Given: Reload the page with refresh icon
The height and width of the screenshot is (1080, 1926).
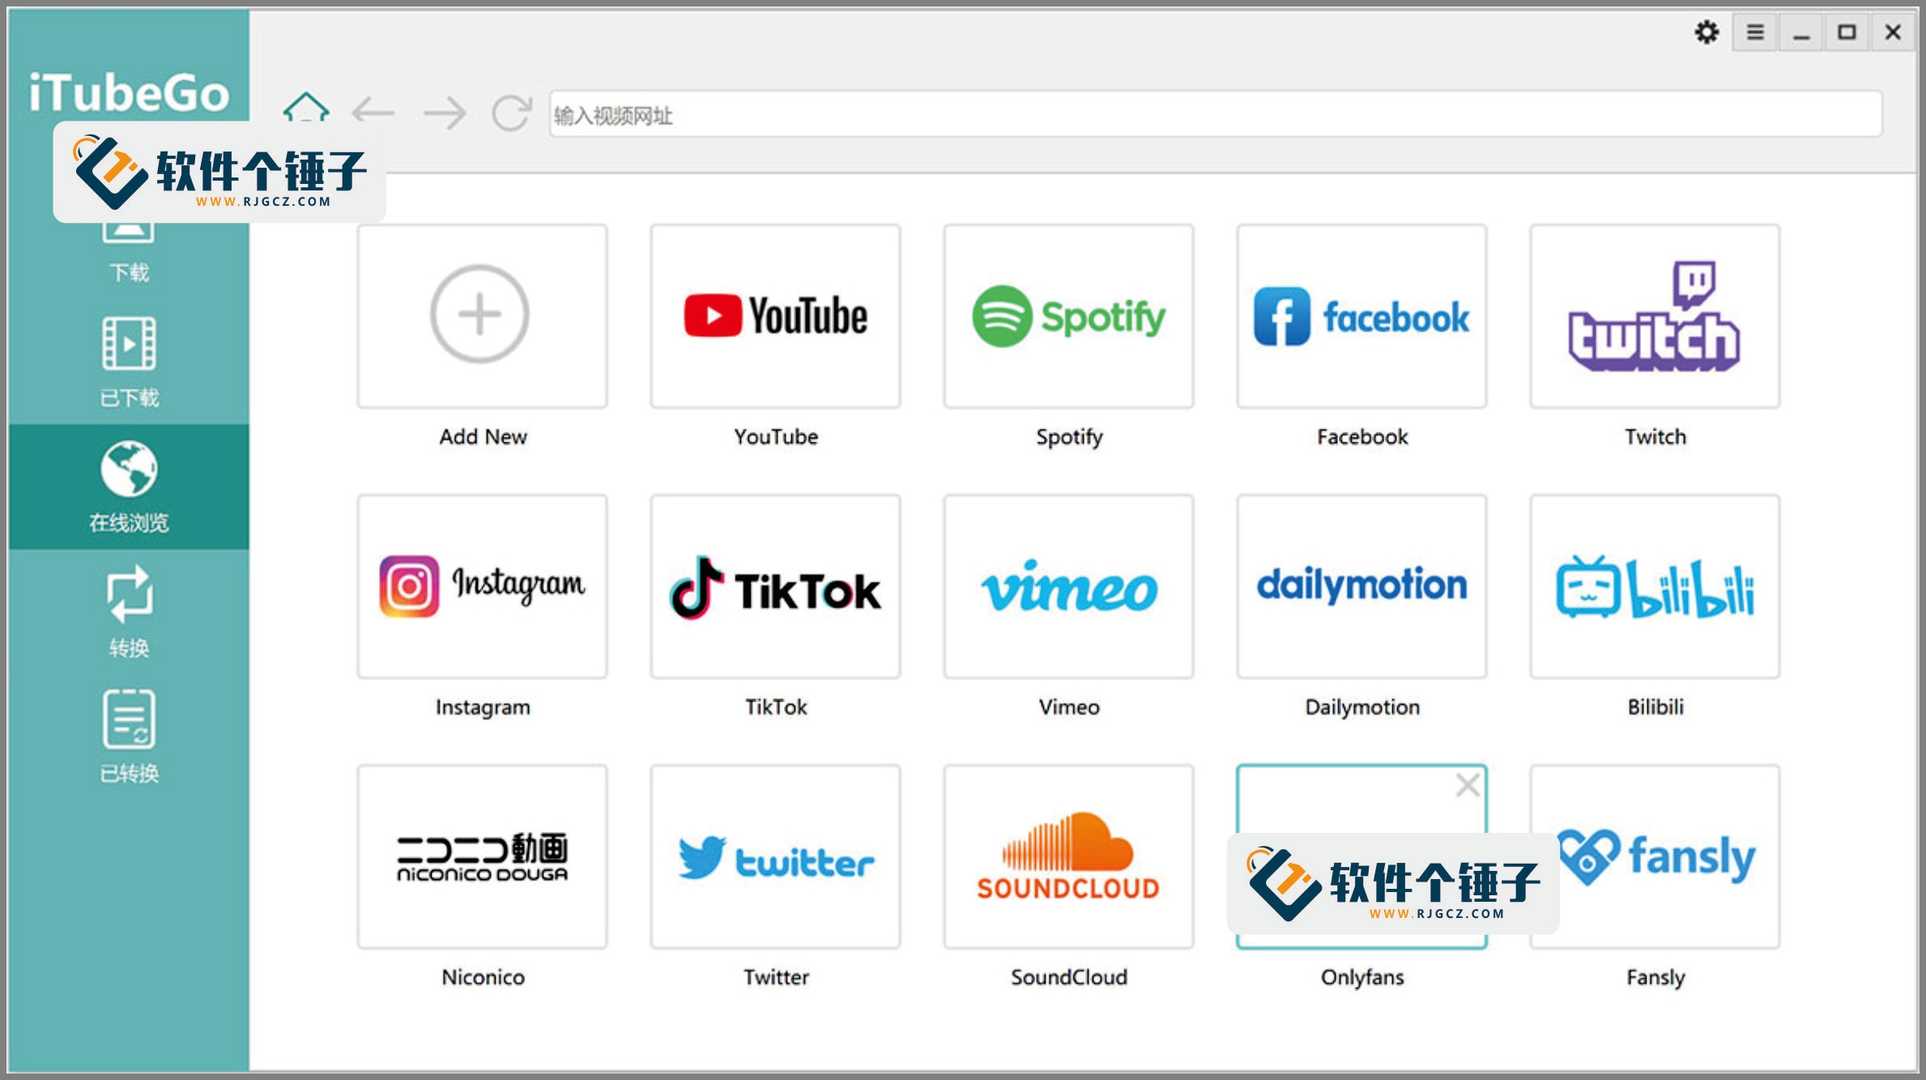Looking at the screenshot, I should [511, 113].
